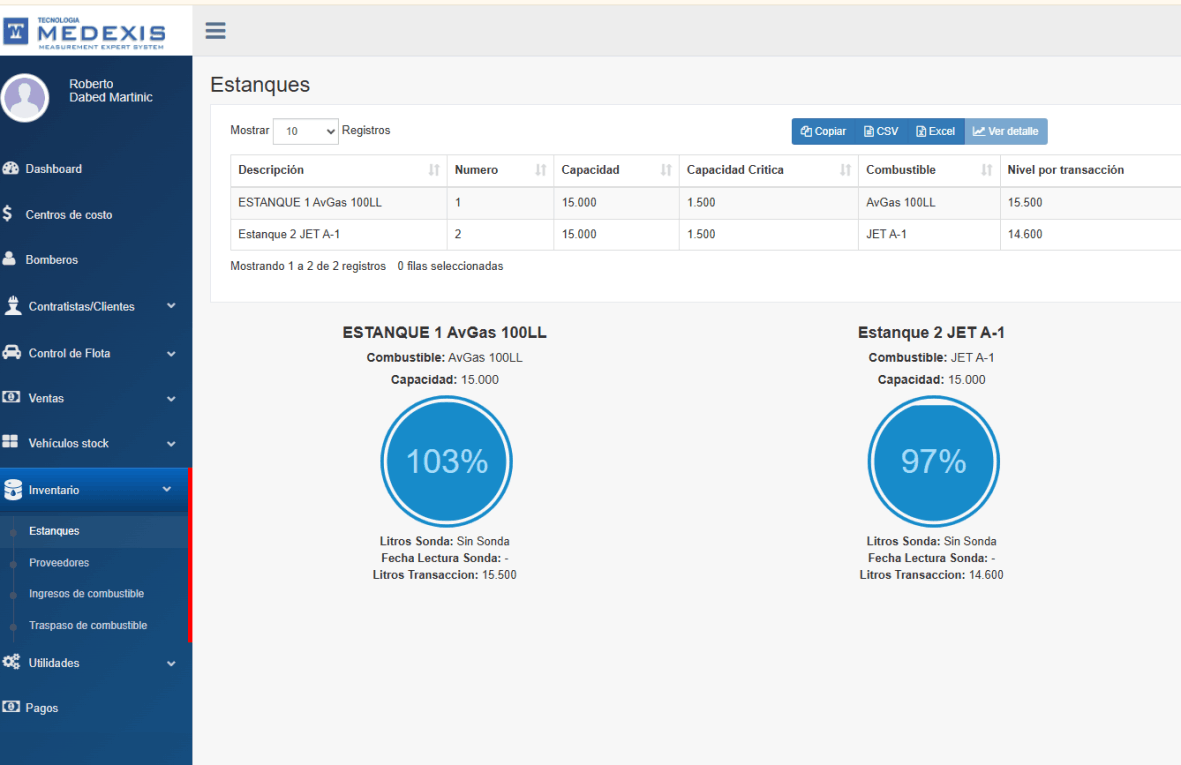1181x765 pixels.
Task: Click the 103% gauge for ESTANQUE 1
Action: pos(446,461)
